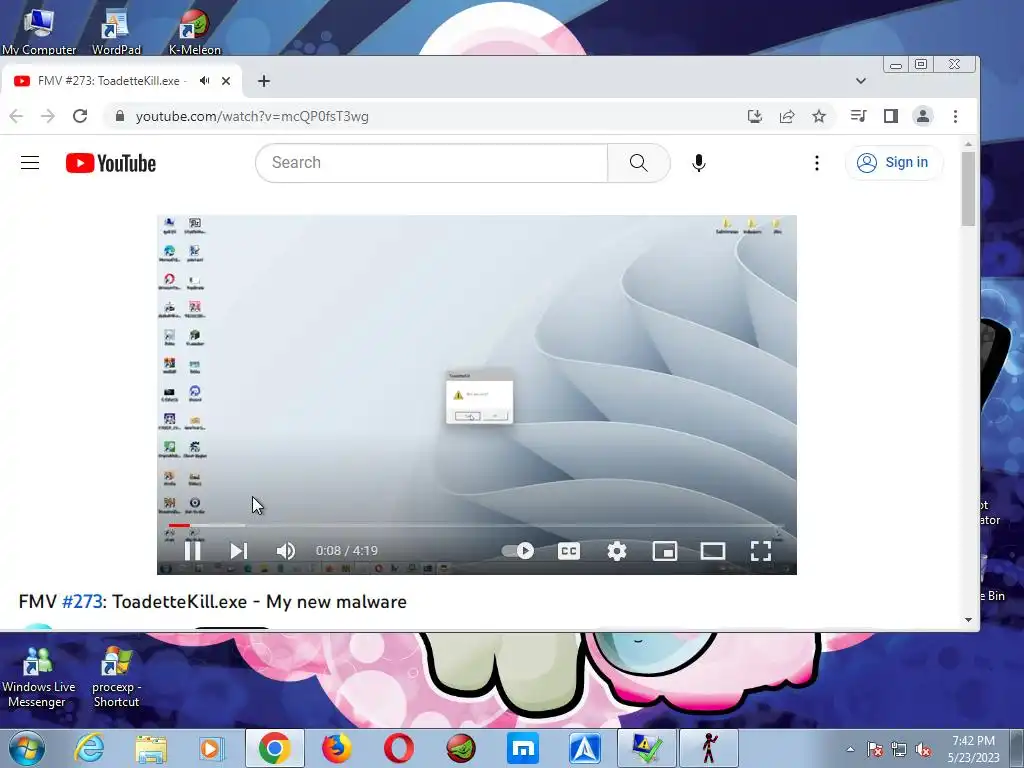Image resolution: width=1024 pixels, height=768 pixels.
Task: Share this page icon
Action: (787, 116)
